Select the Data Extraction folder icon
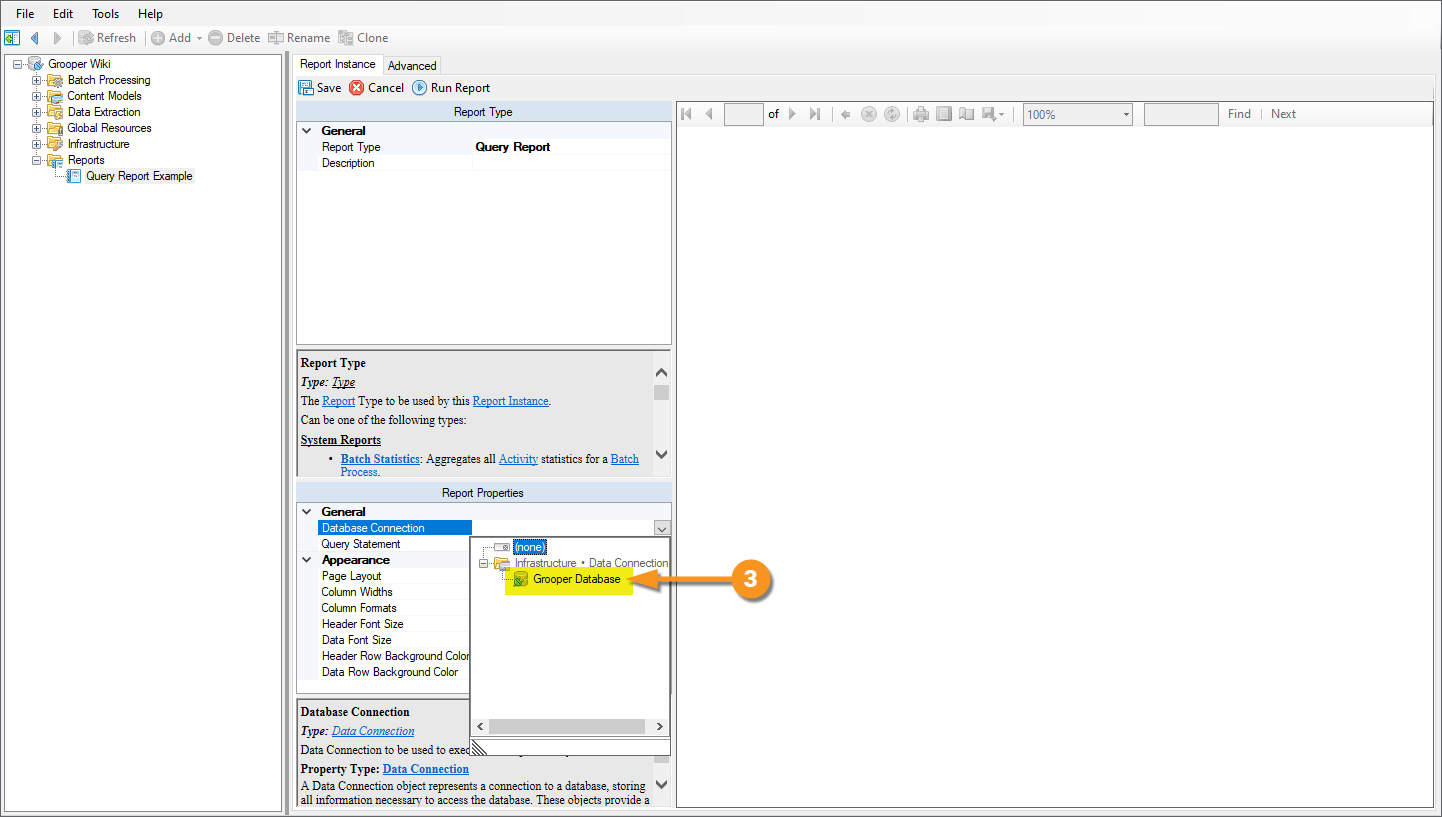 click(x=54, y=112)
